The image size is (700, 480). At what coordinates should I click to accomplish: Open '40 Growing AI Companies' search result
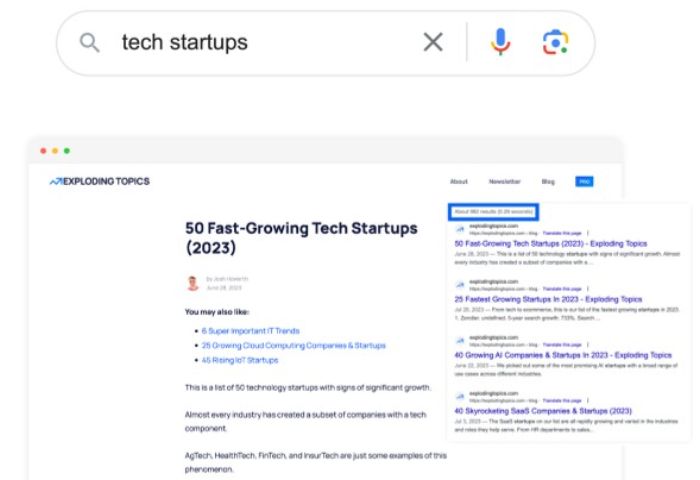click(565, 354)
